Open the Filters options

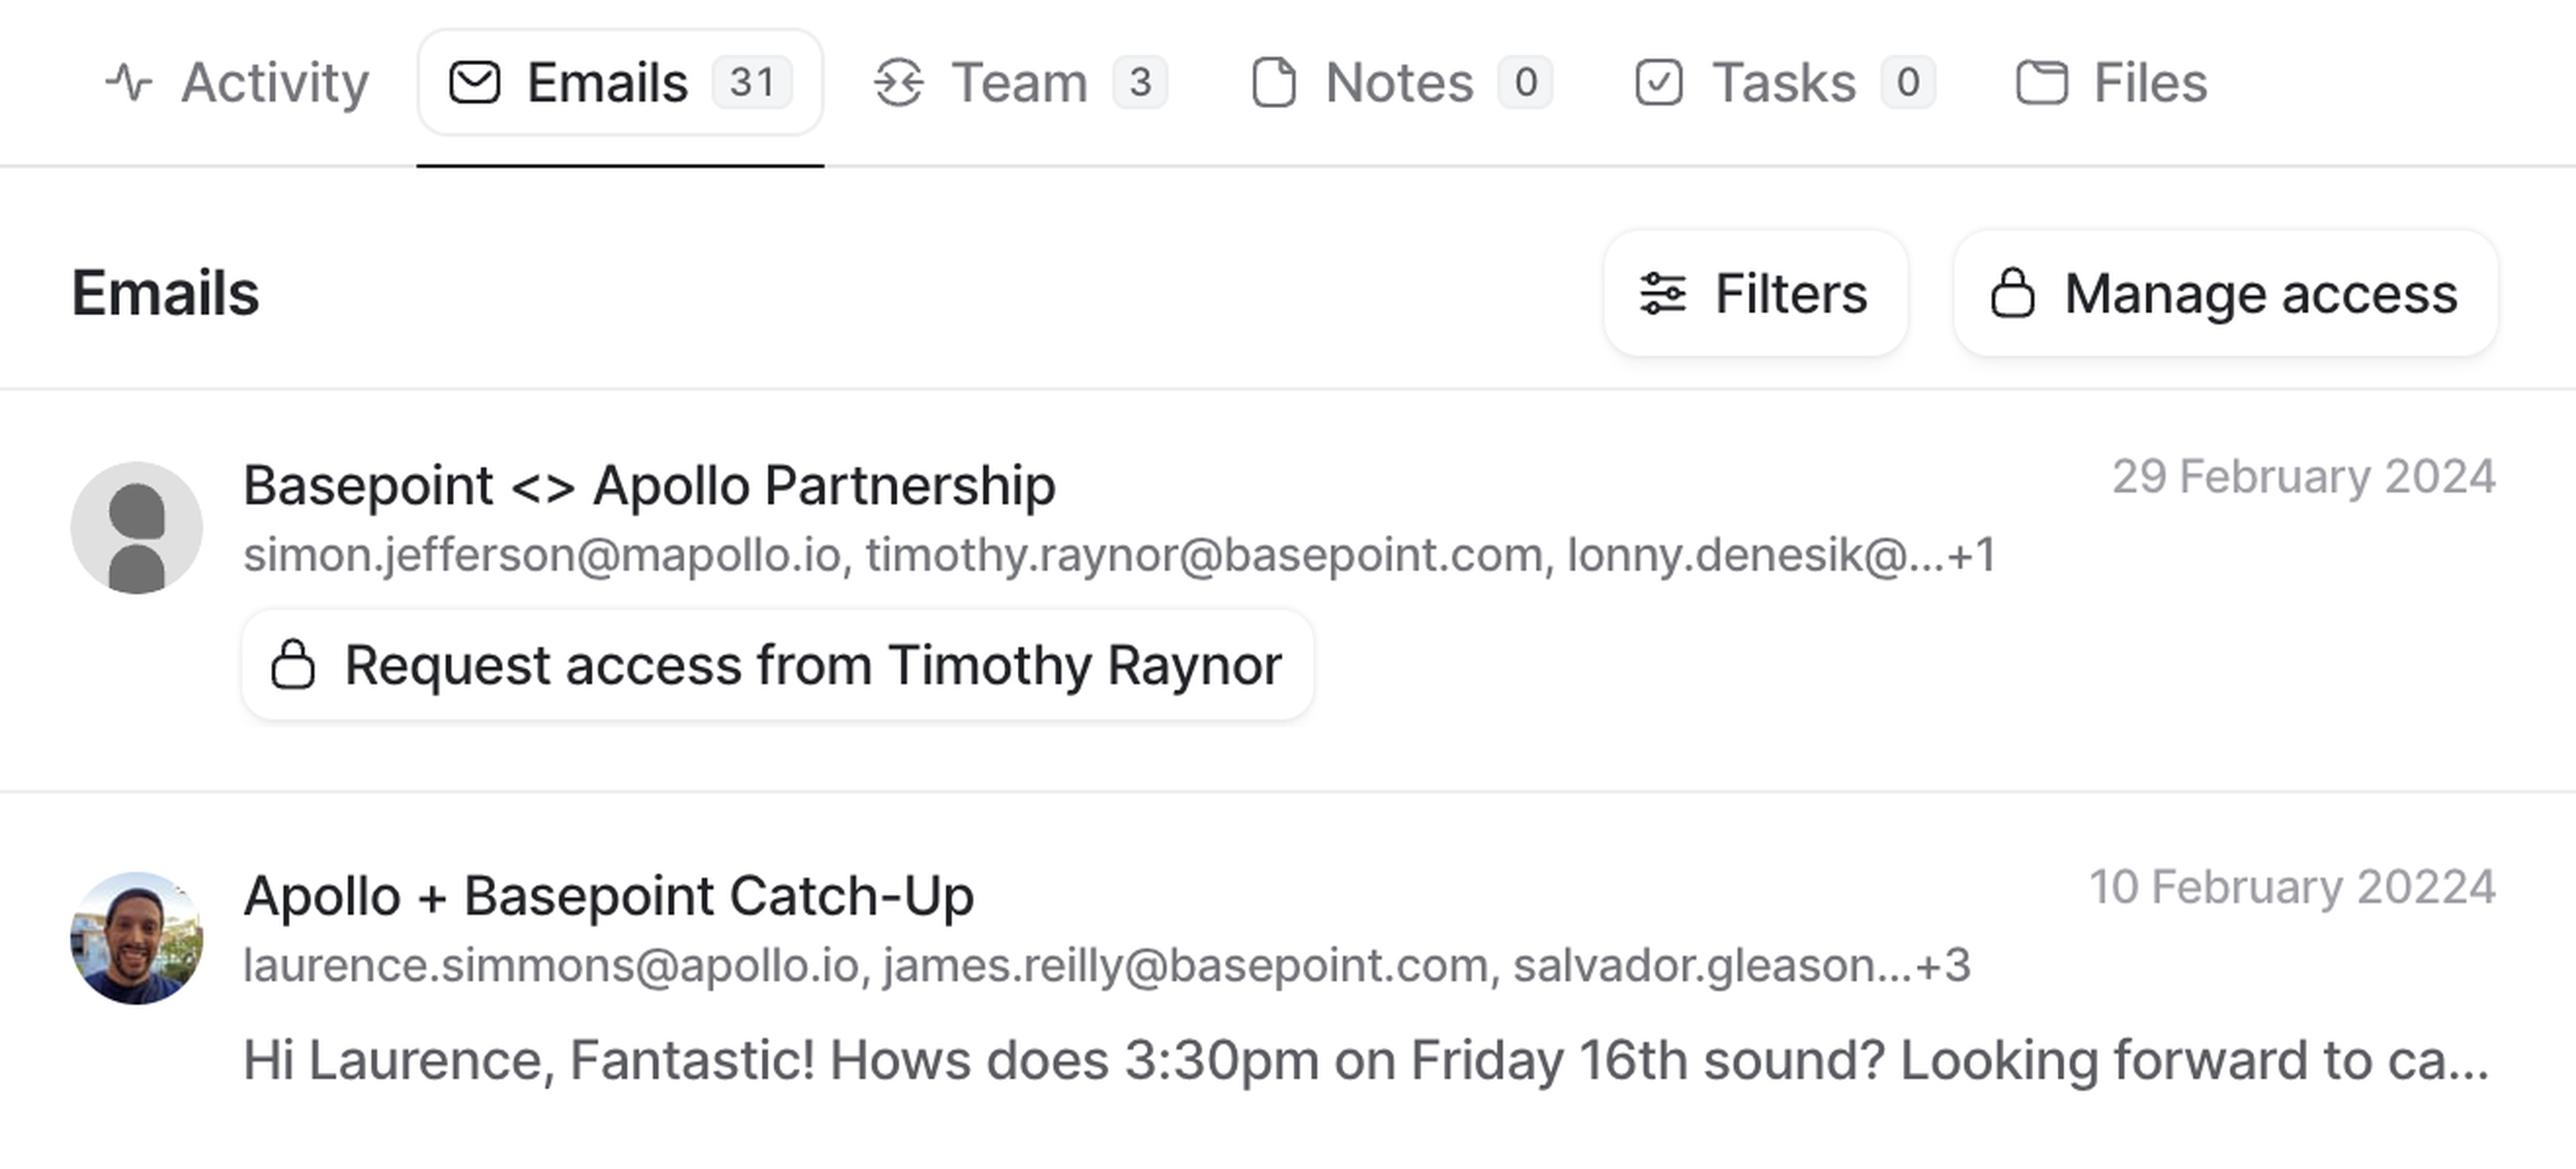[1756, 294]
